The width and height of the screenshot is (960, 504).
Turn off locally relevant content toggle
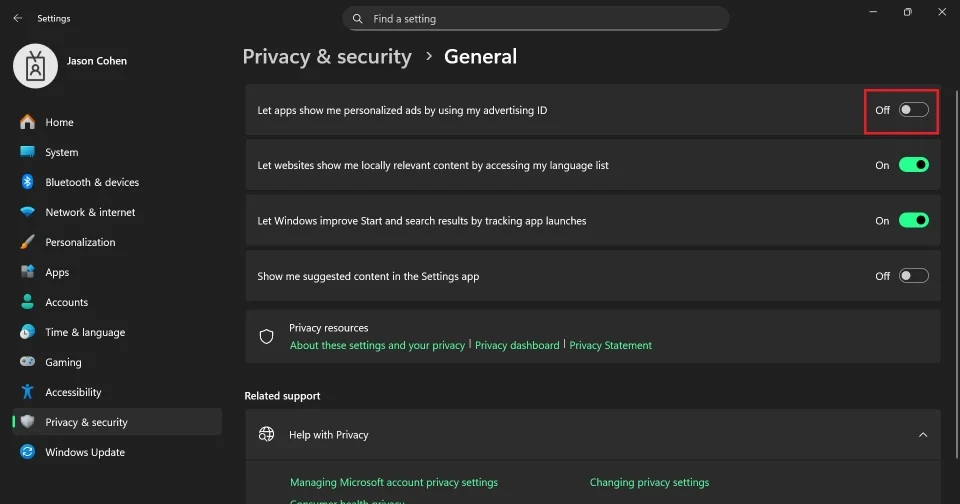pos(913,165)
